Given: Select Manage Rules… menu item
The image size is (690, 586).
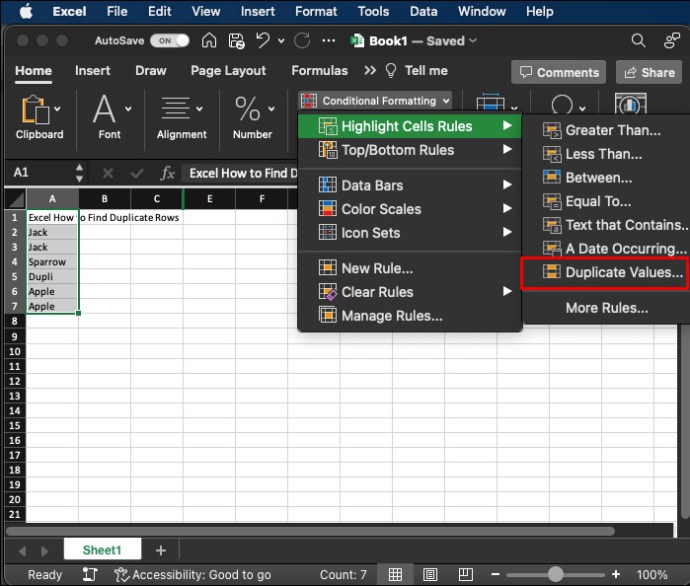Looking at the screenshot, I should click(410, 316).
